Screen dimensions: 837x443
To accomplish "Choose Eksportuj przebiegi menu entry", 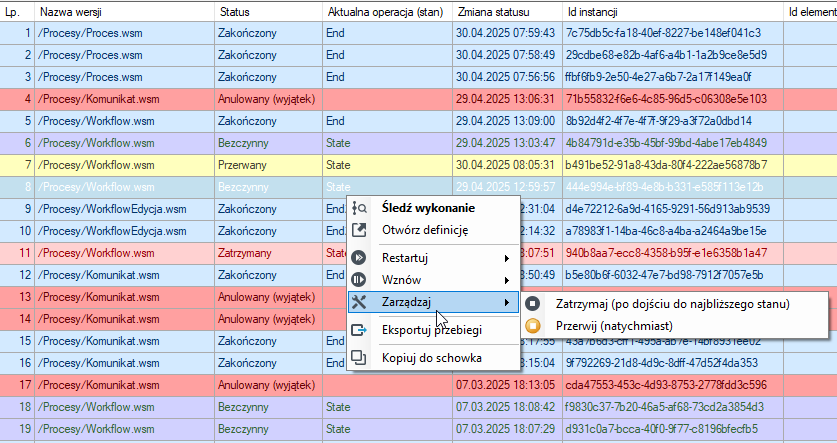I will tap(433, 330).
